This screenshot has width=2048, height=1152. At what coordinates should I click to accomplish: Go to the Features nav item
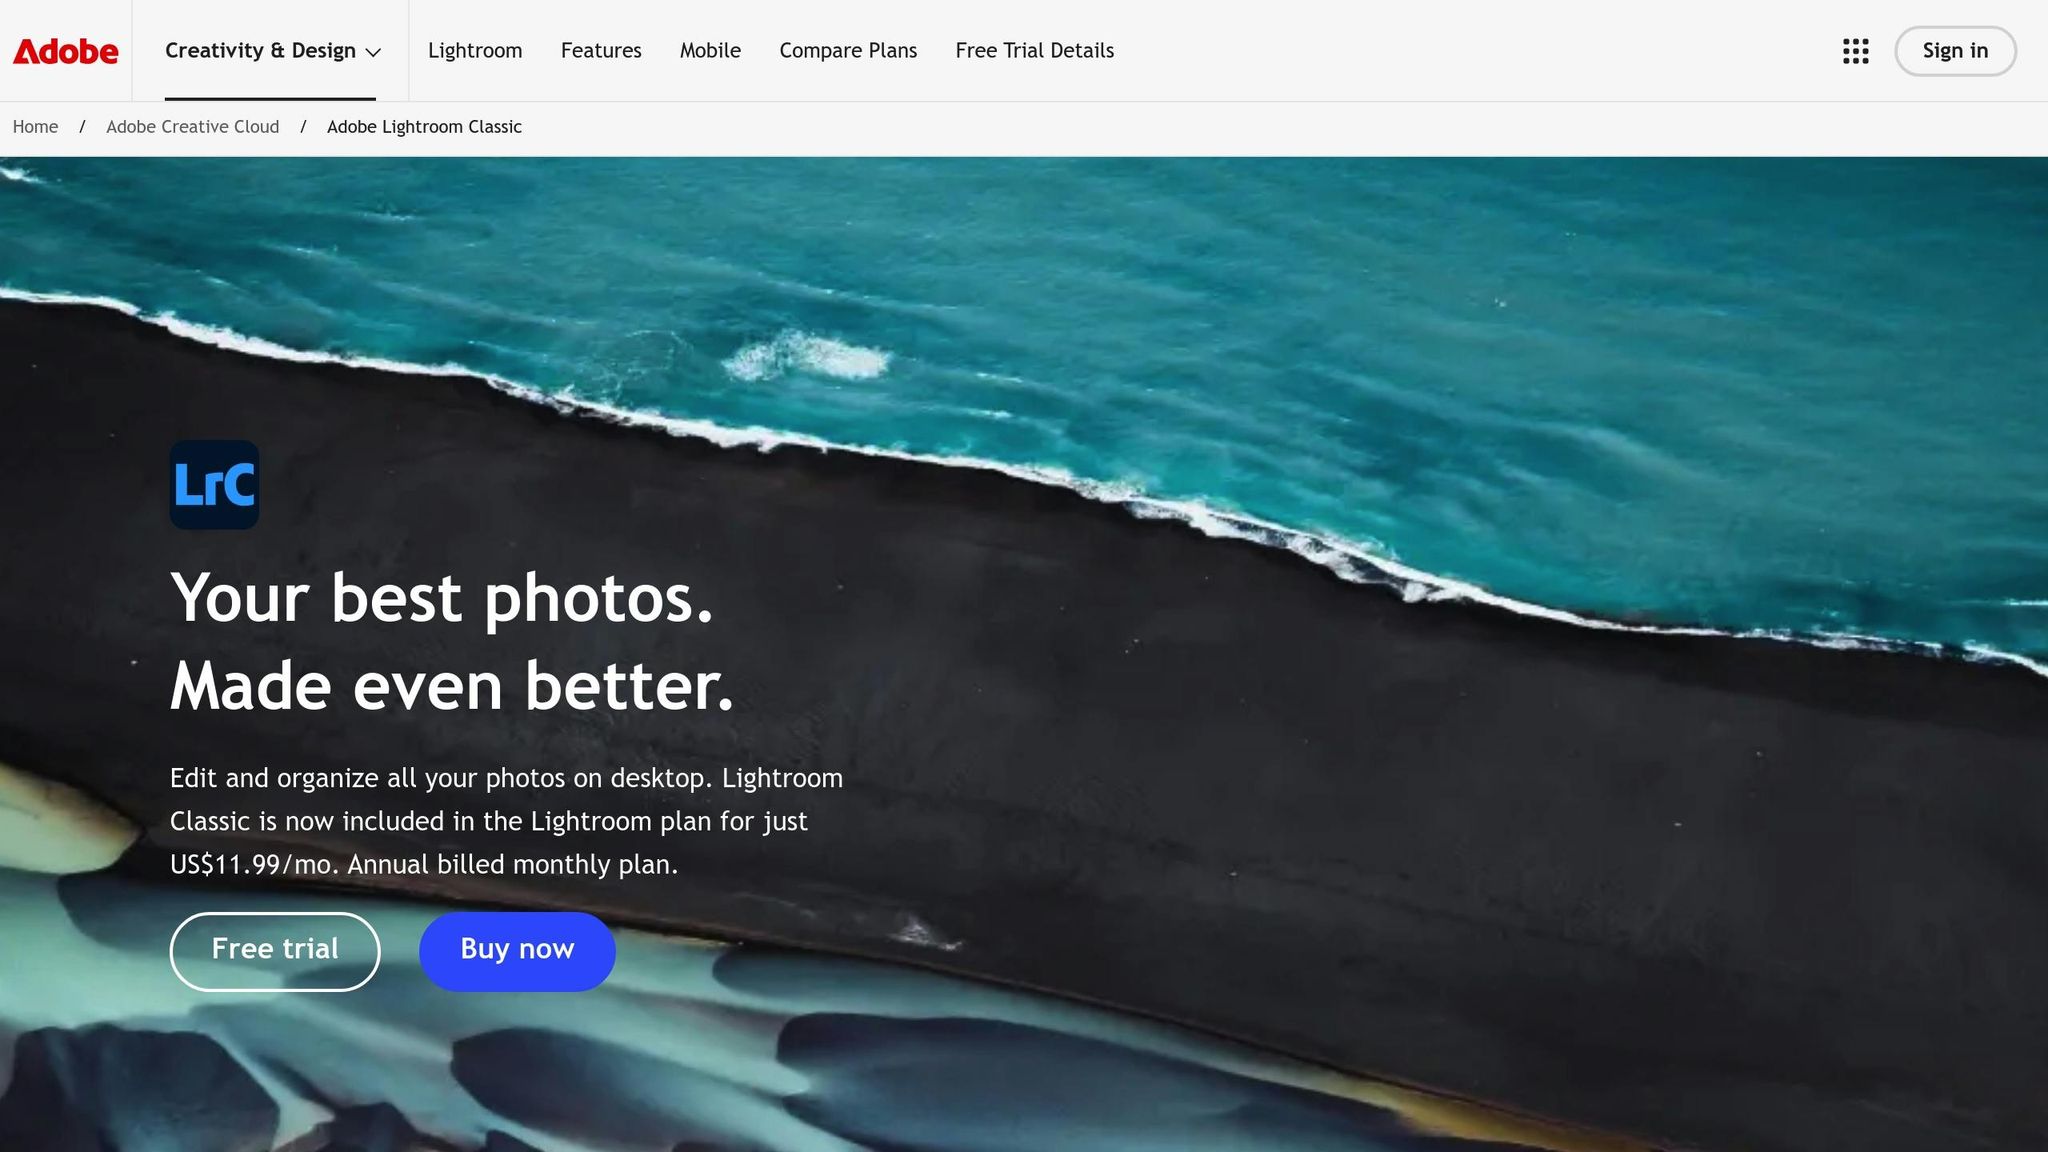[601, 51]
